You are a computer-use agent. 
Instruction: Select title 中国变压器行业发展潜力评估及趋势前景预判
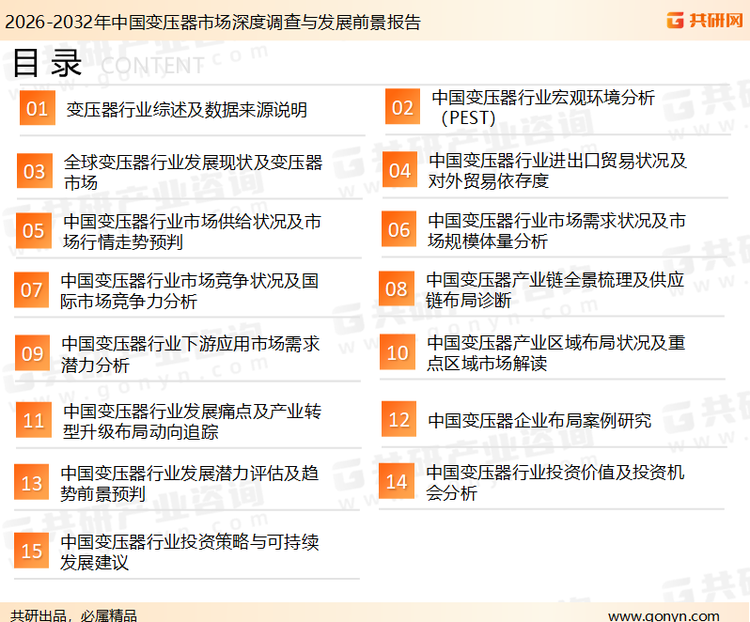tap(189, 483)
